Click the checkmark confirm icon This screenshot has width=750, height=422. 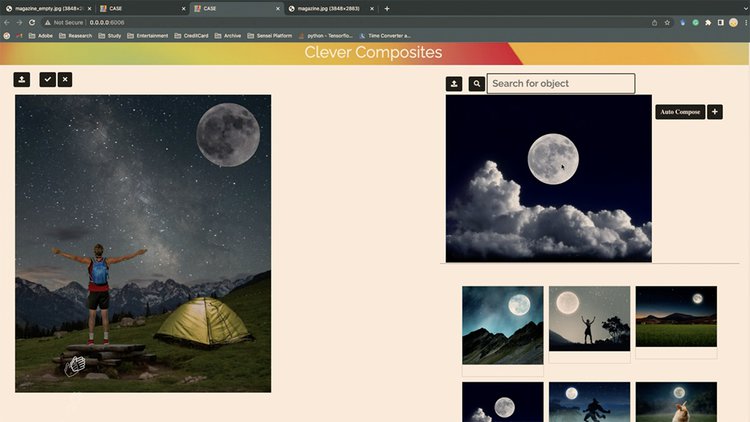[47, 79]
